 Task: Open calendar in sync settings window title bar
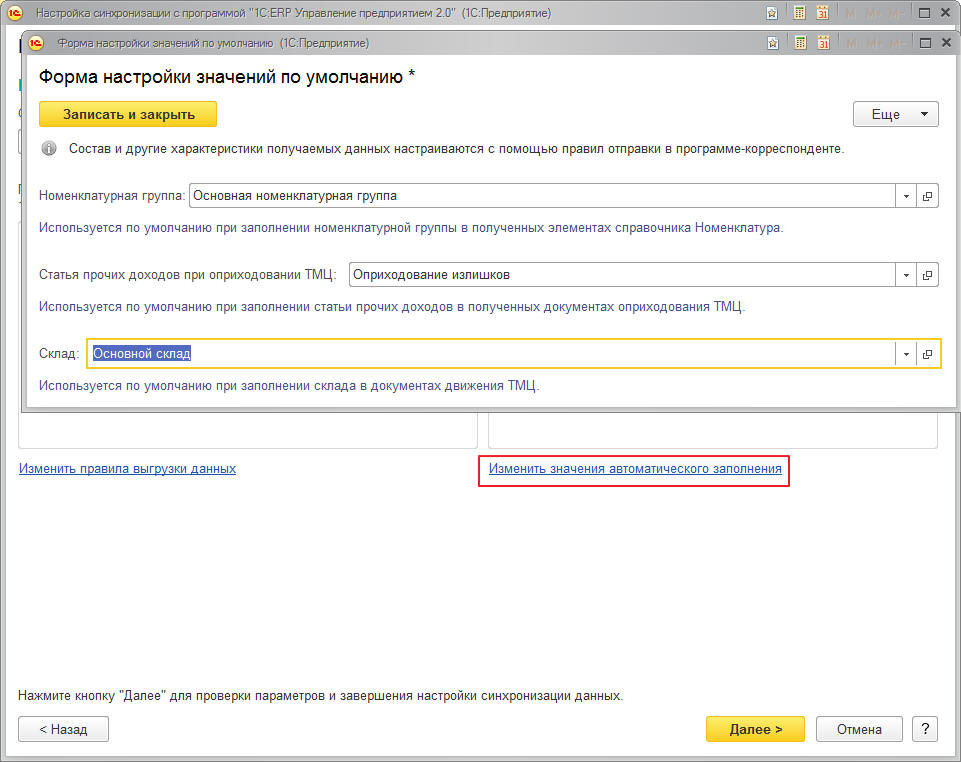[823, 13]
